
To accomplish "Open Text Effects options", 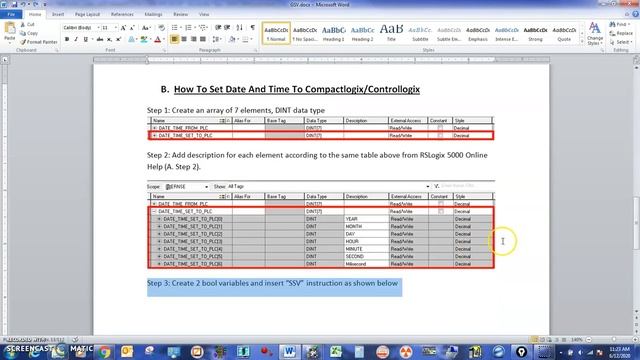I will click(131, 39).
